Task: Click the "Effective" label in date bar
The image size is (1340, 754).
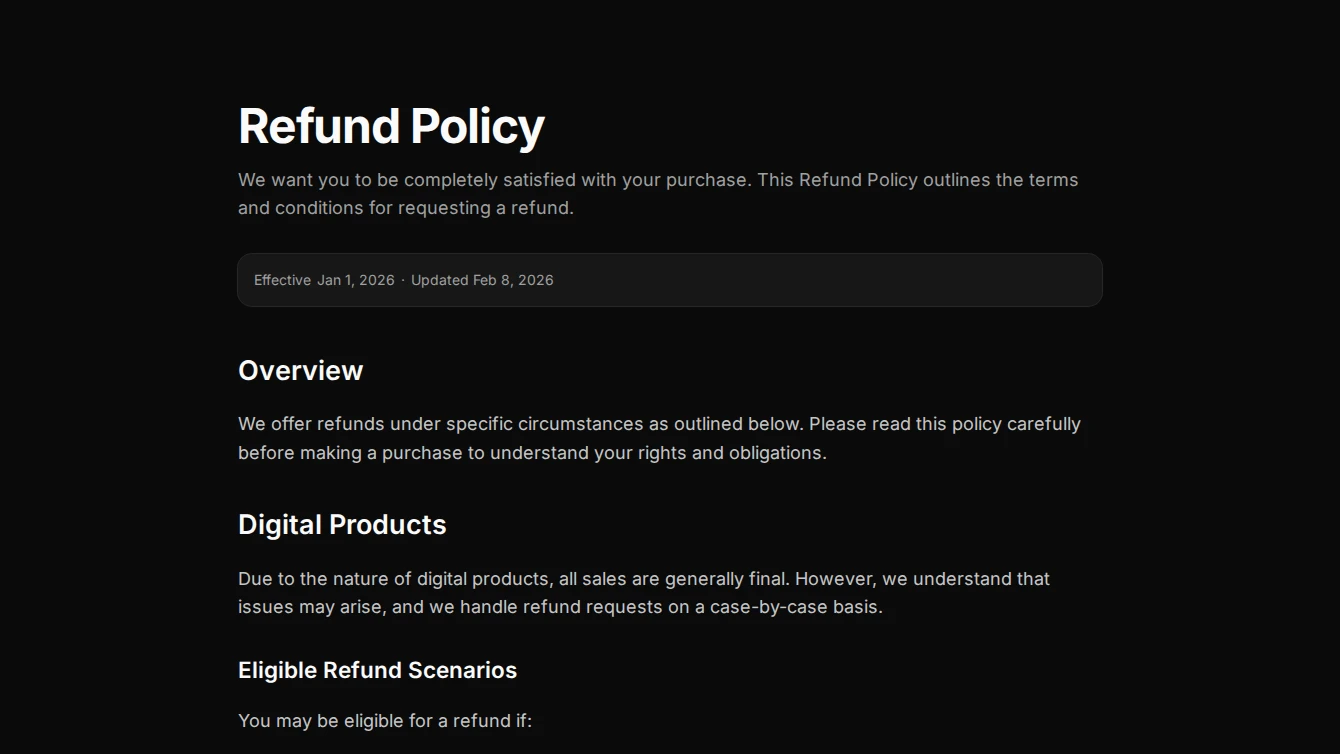Action: [282, 280]
